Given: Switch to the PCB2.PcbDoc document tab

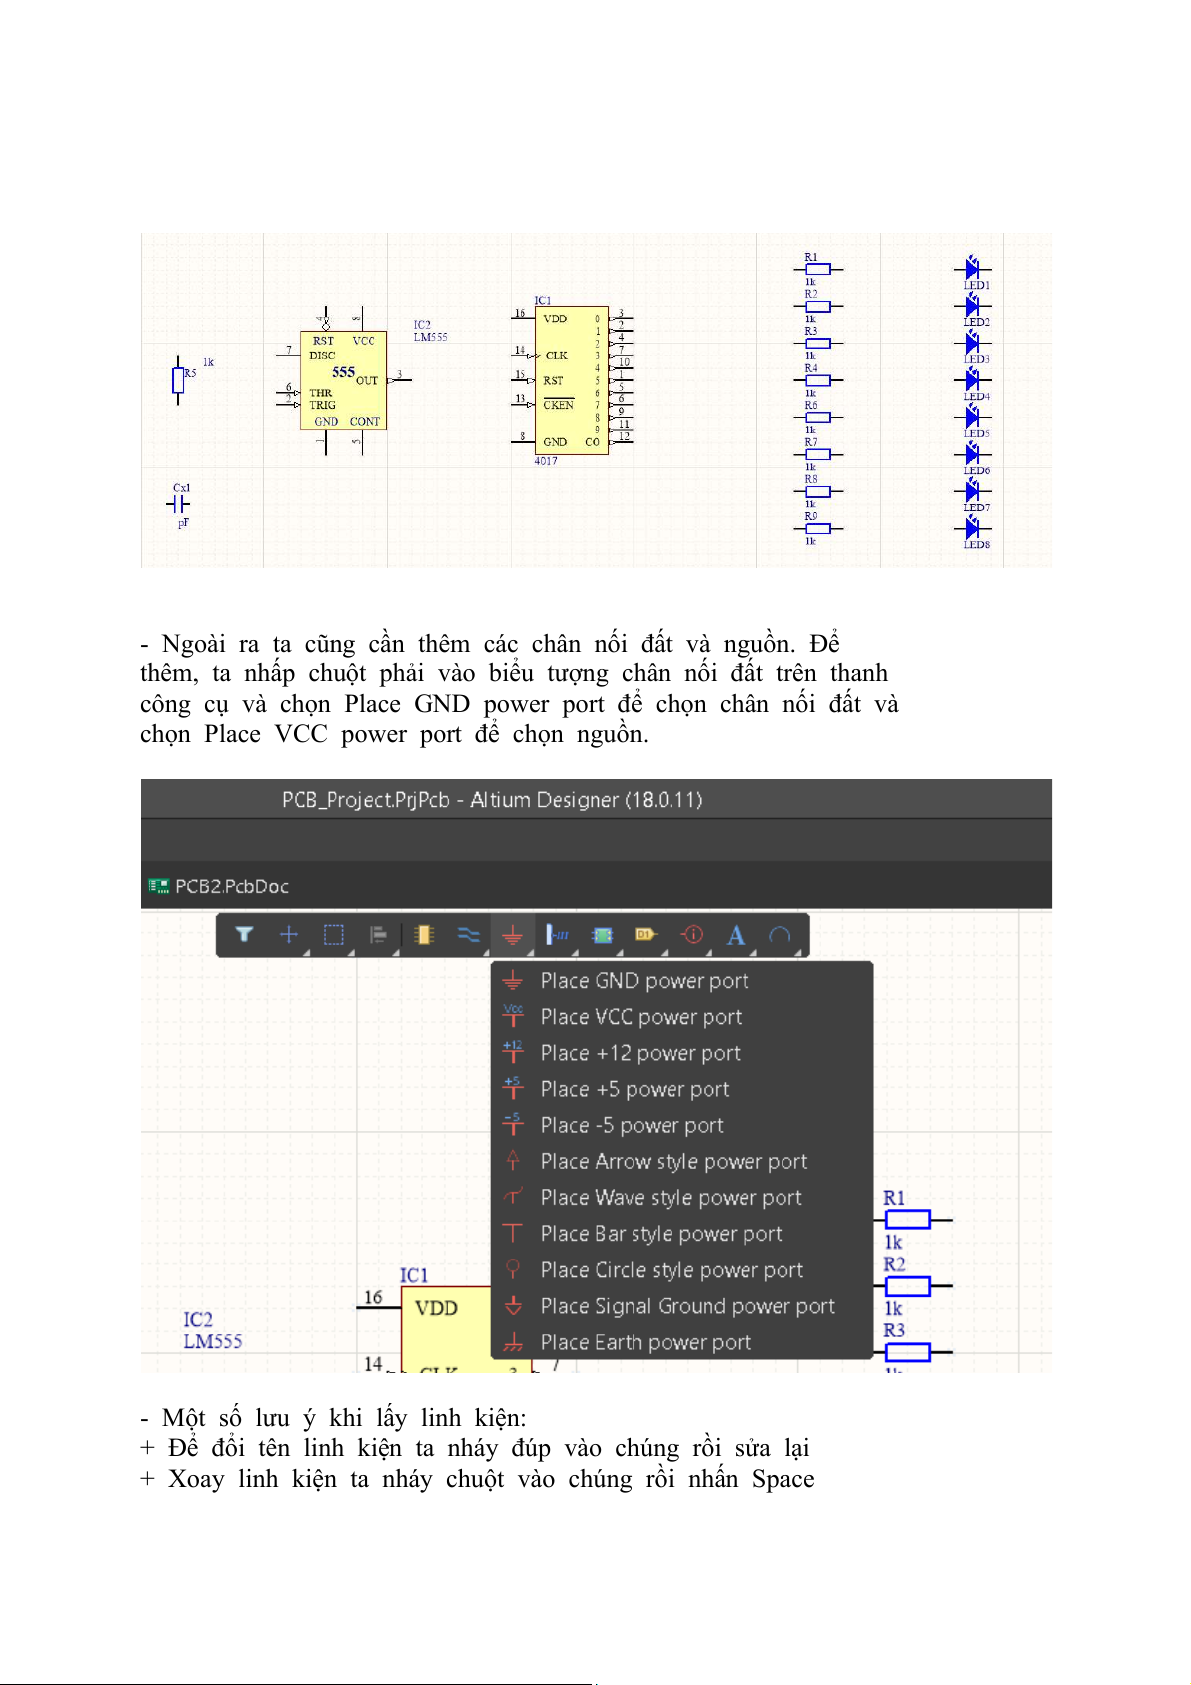Looking at the screenshot, I should pos(231,886).
